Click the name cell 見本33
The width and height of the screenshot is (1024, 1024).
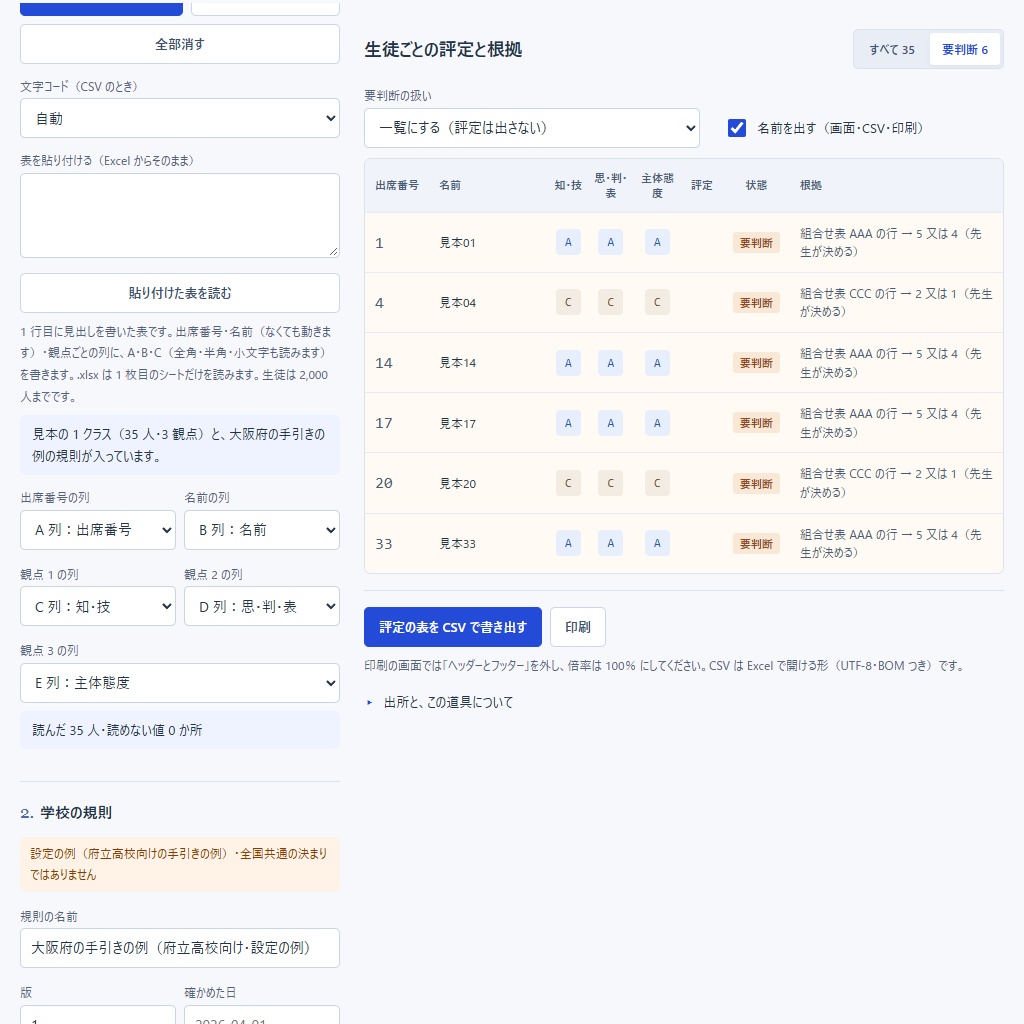[457, 543]
